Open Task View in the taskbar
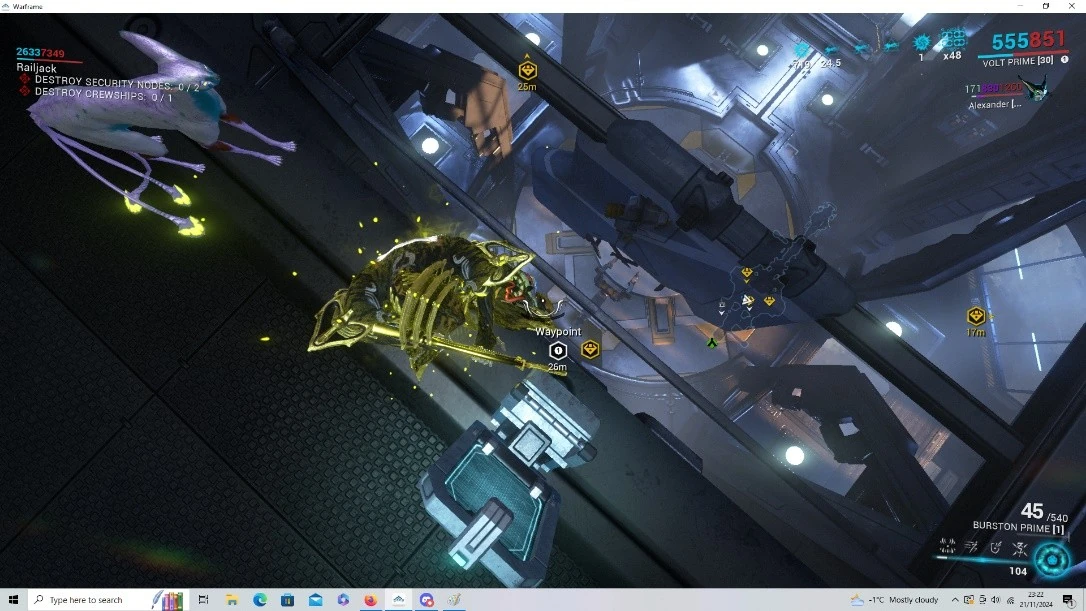The height and width of the screenshot is (611, 1086). 203,600
